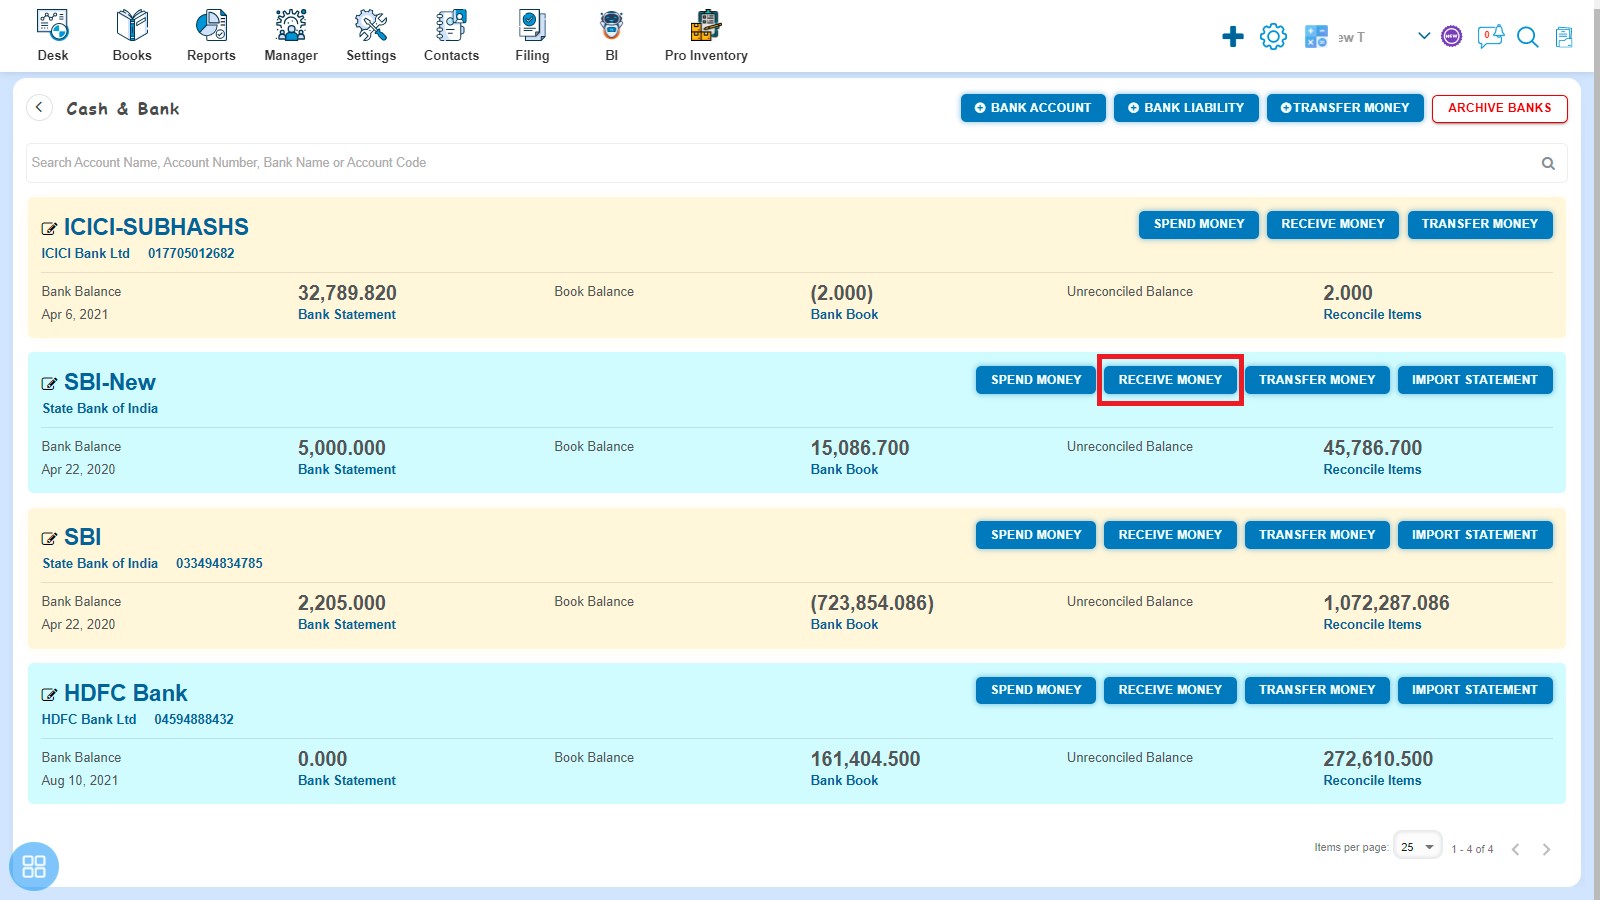This screenshot has height=900, width=1600.
Task: Open the Filing module
Action: pyautogui.click(x=532, y=35)
